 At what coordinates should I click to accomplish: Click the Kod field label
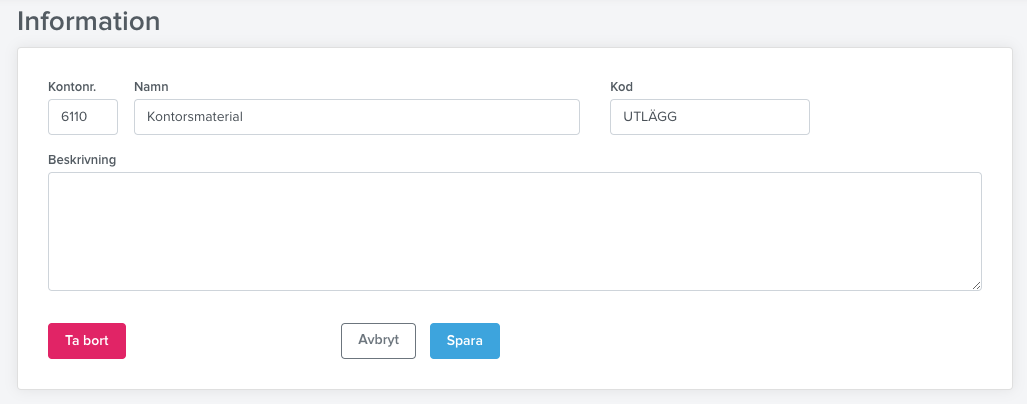(x=621, y=86)
